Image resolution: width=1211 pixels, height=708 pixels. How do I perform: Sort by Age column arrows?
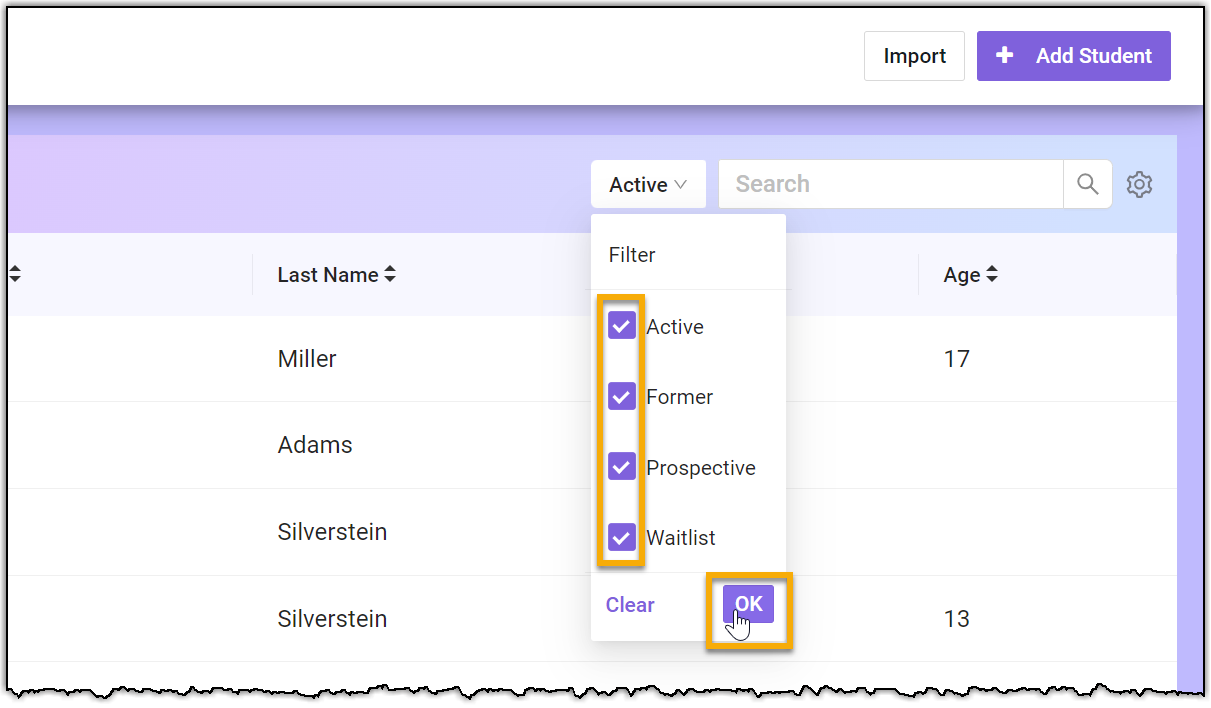pos(991,274)
